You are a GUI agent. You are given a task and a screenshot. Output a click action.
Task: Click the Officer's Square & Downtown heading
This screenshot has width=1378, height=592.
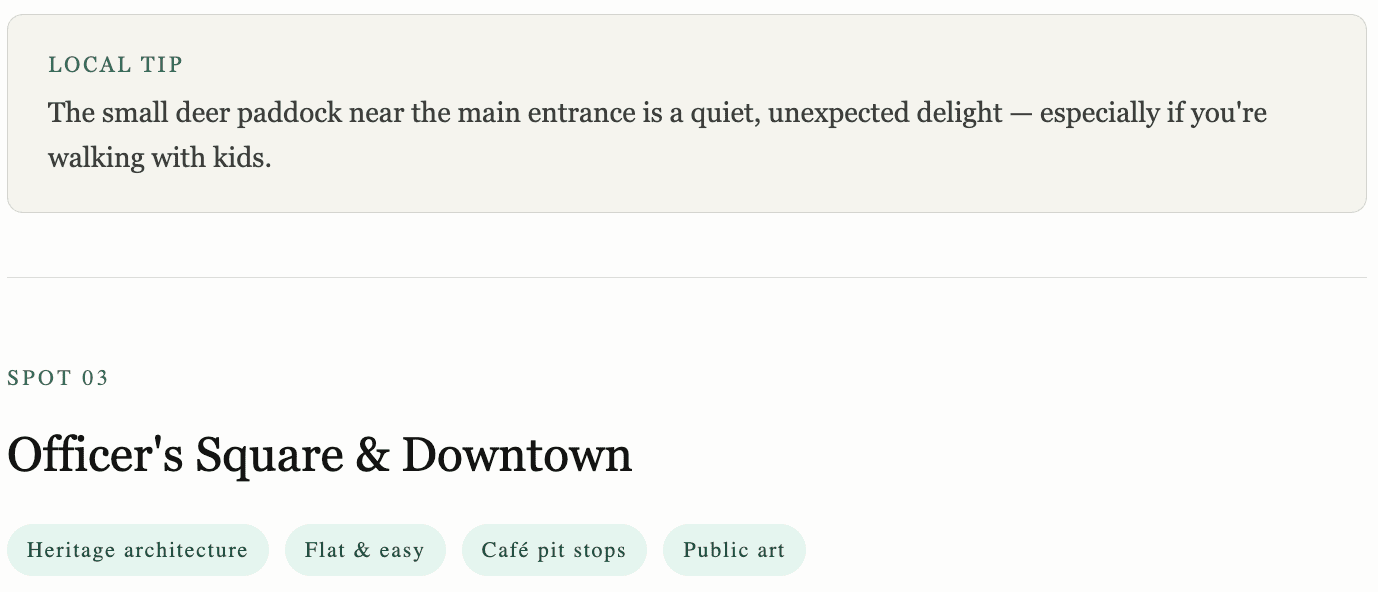point(319,456)
